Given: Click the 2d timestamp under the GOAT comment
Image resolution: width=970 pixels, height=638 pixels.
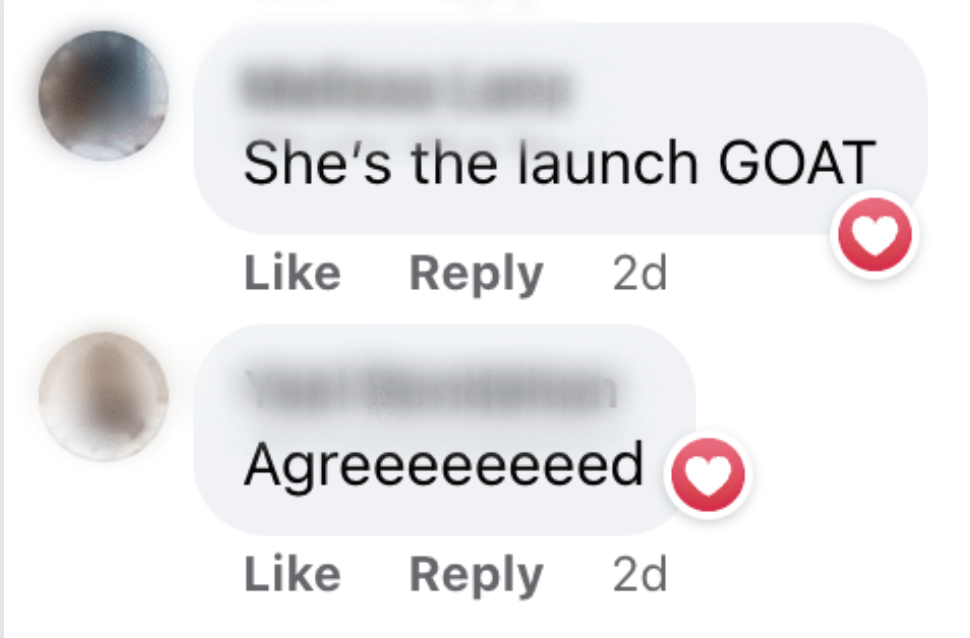Looking at the screenshot, I should (640, 274).
